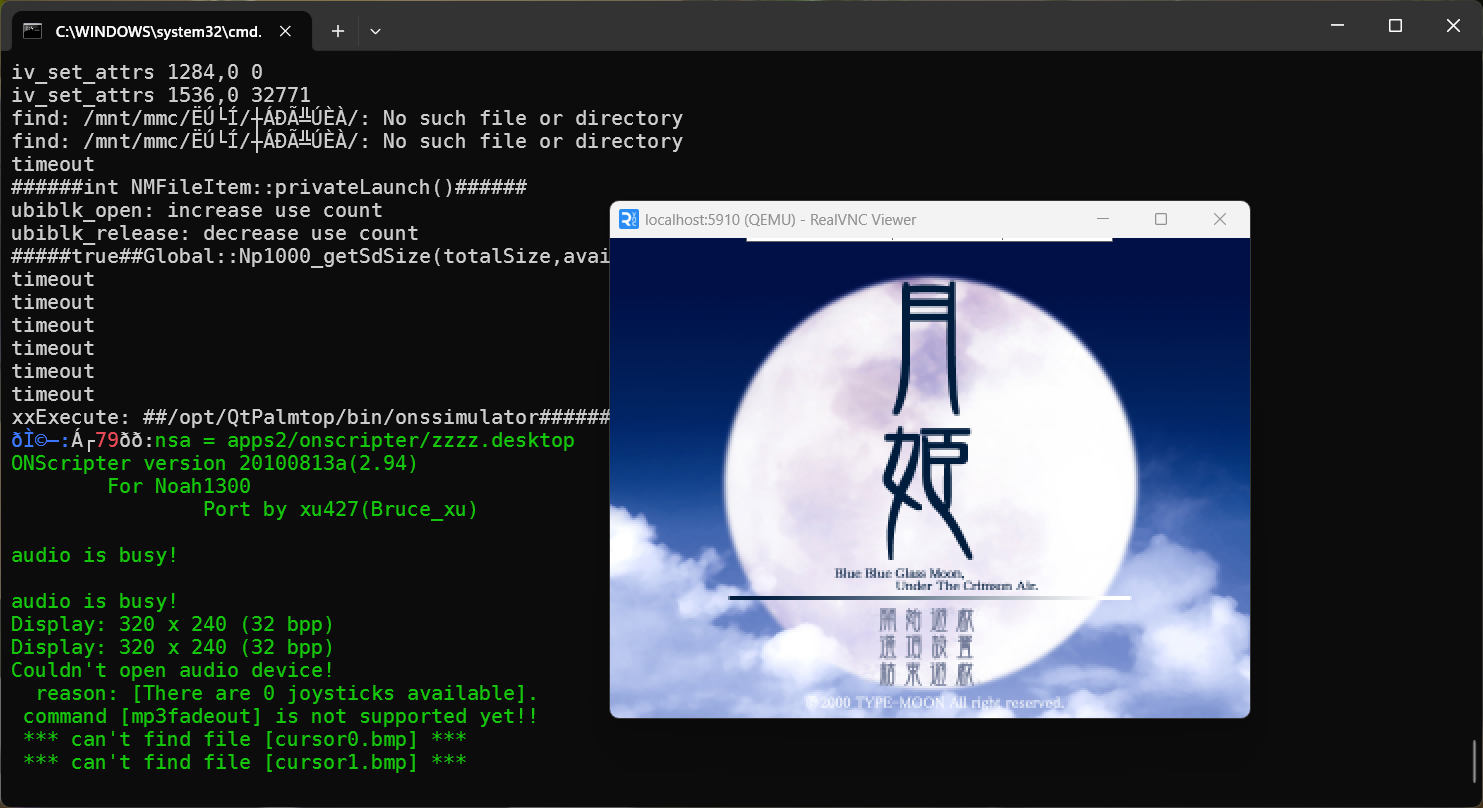Click the cmd.exe terminal tab icon
The image size is (1483, 808).
click(x=32, y=31)
